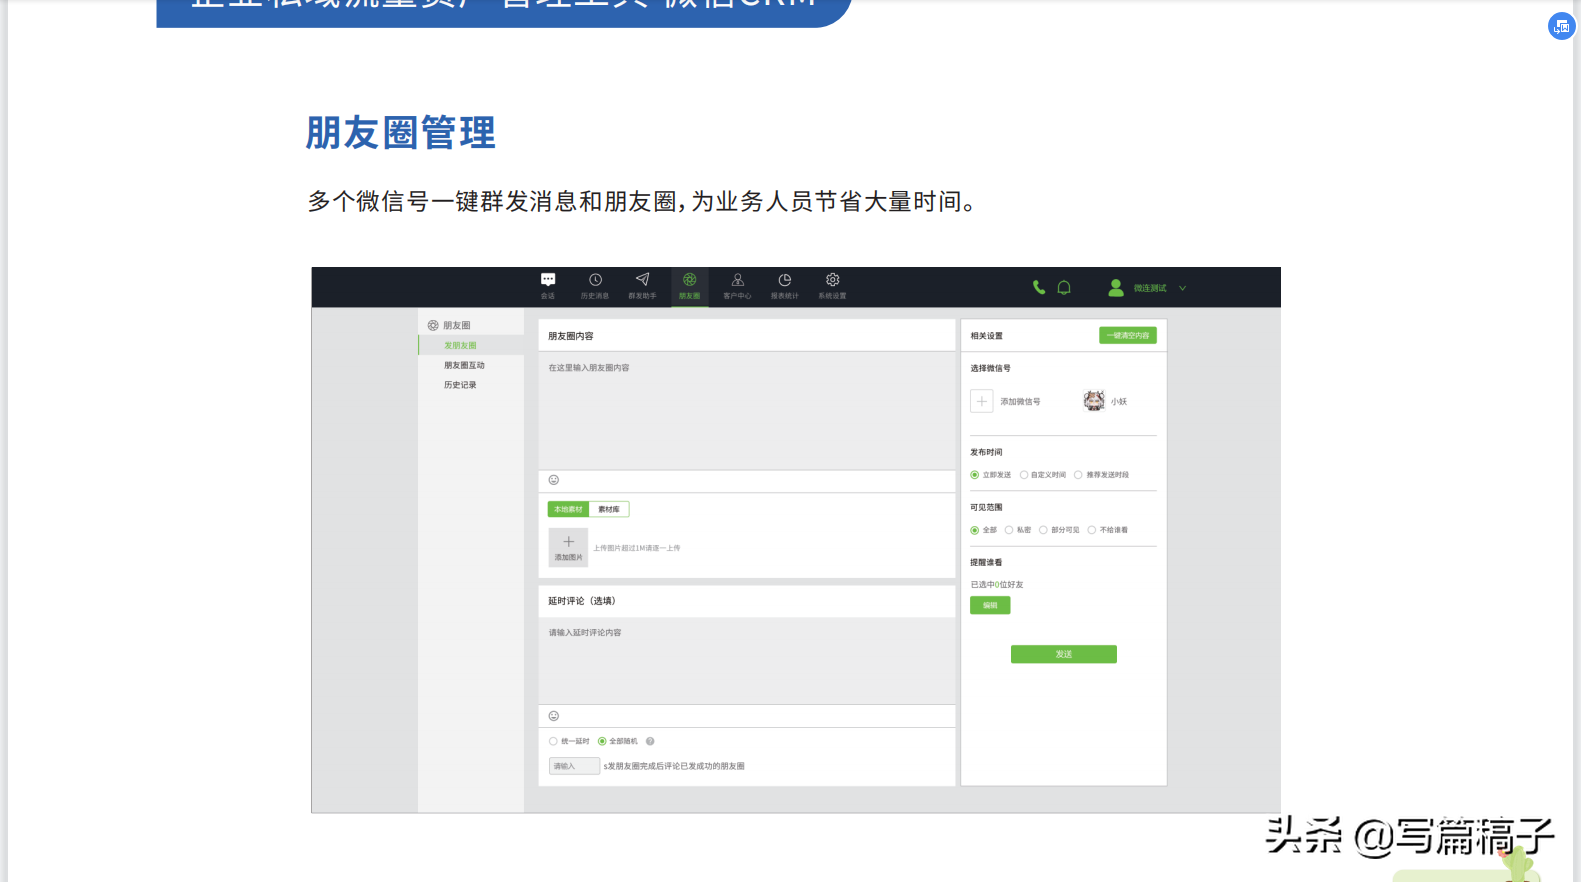This screenshot has height=882, width=1581.
Task: Click the green 发送 button
Action: [1064, 654]
